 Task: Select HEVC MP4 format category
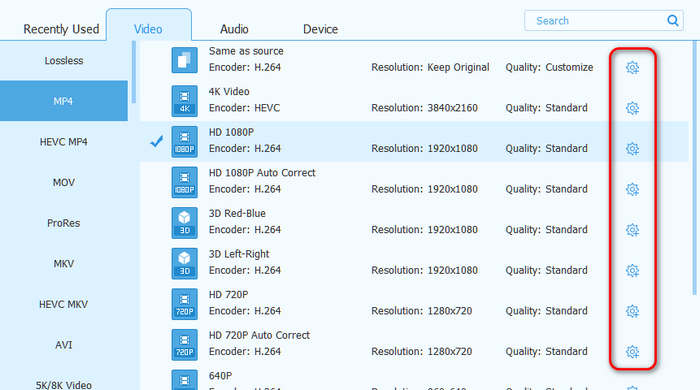(x=64, y=142)
